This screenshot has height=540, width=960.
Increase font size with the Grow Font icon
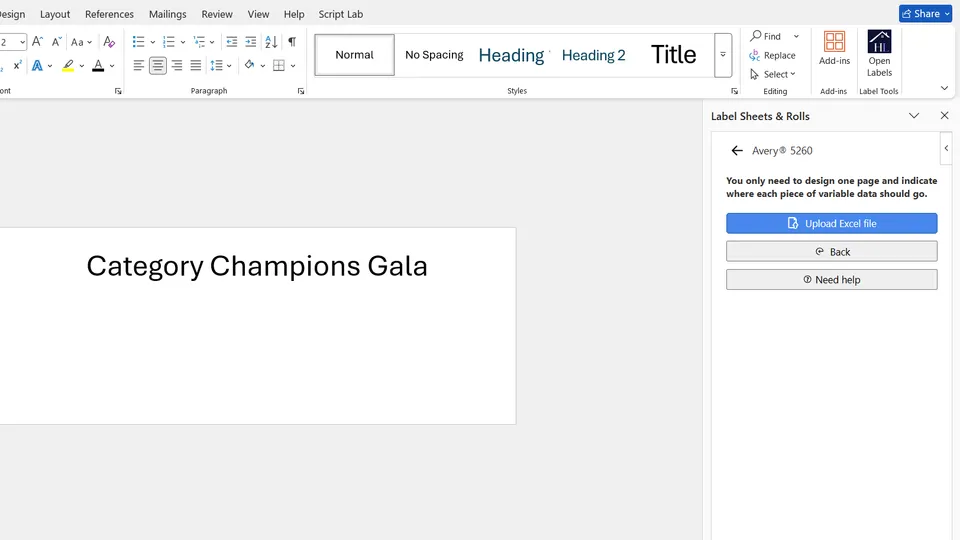pos(37,42)
